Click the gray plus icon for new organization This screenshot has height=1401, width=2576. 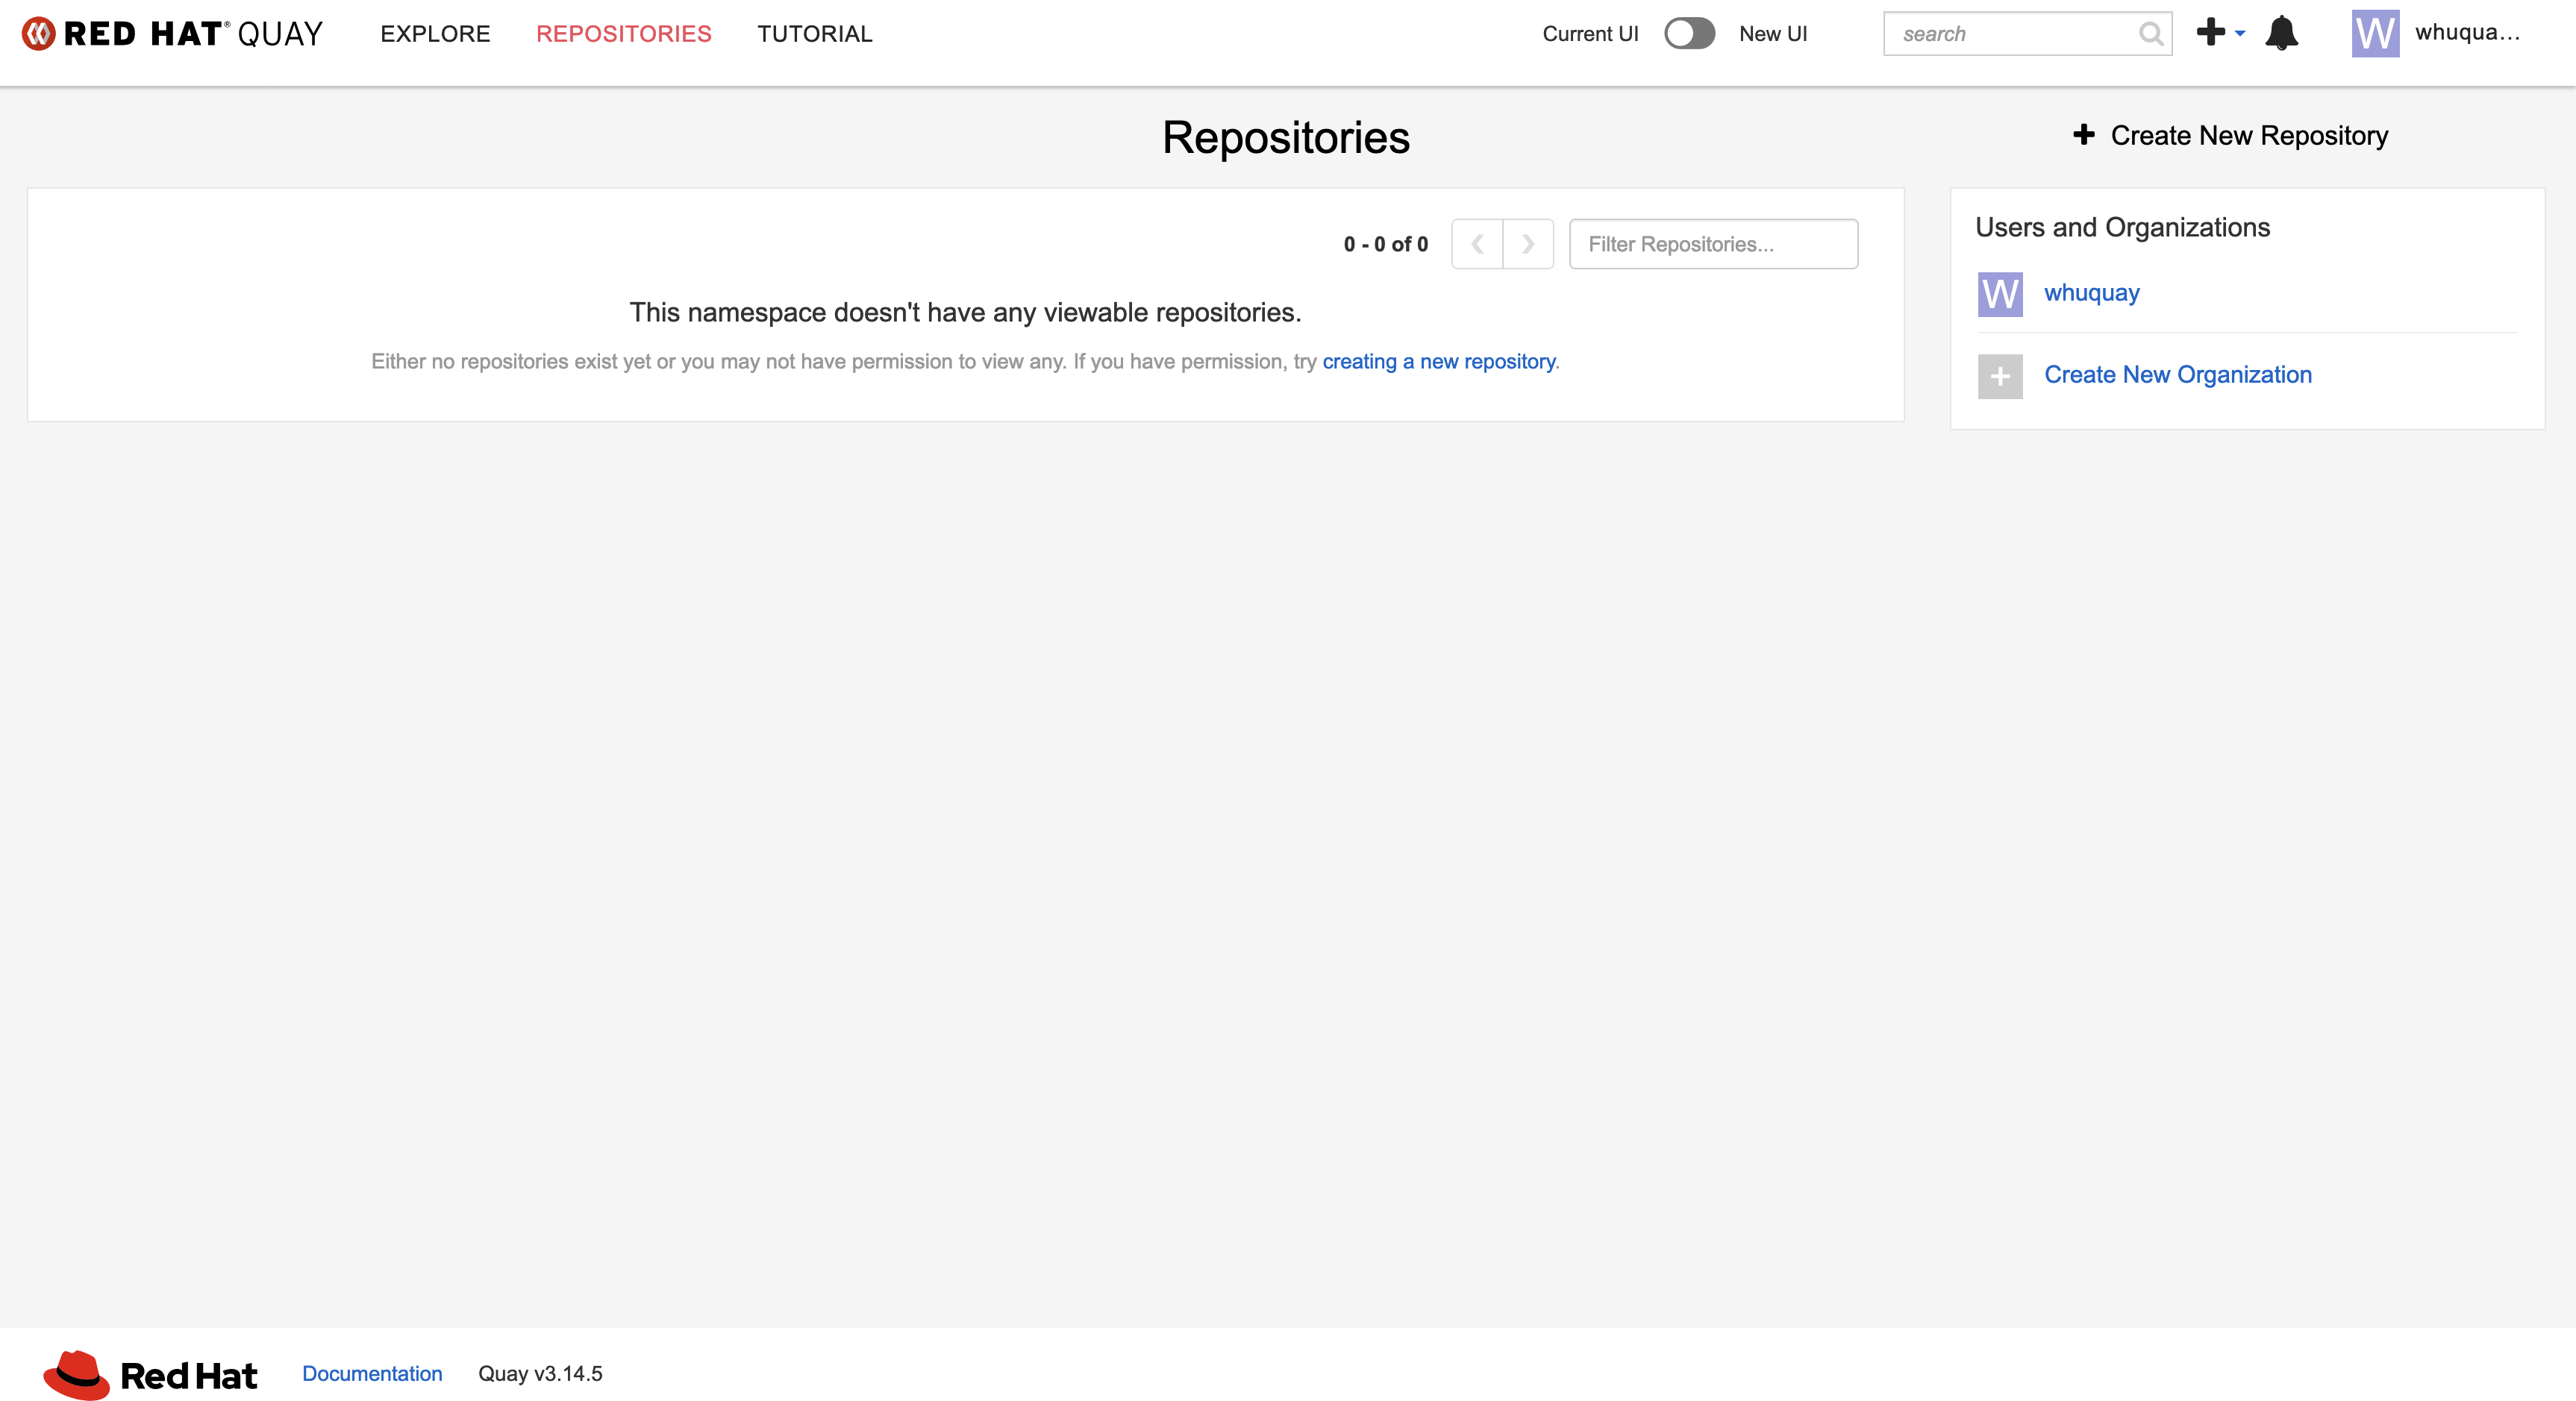point(2000,376)
